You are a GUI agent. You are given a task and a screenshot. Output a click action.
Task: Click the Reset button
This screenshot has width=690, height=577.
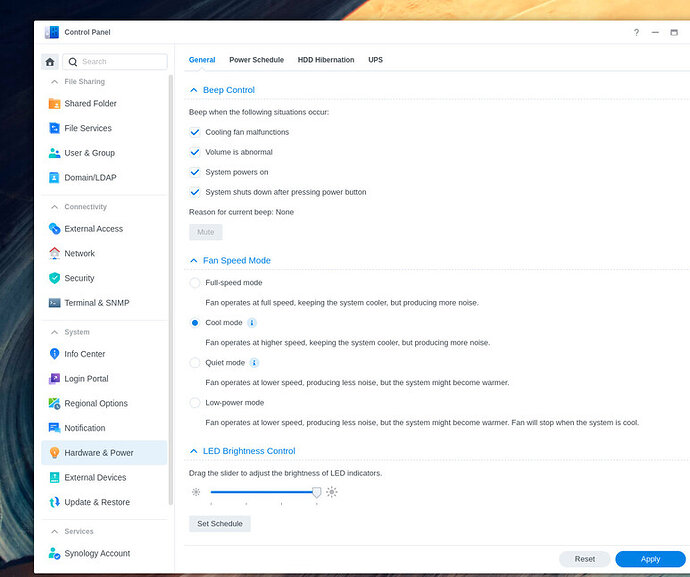click(584, 559)
